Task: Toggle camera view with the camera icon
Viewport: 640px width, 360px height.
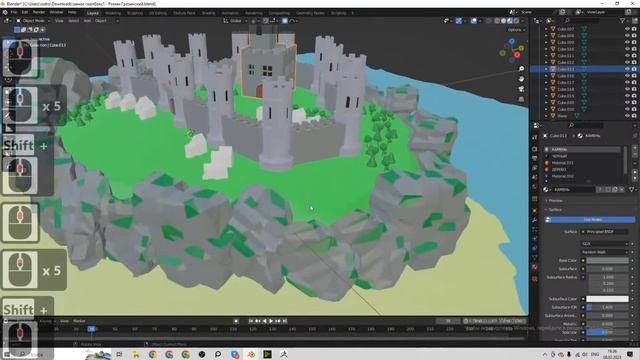Action: tap(521, 89)
